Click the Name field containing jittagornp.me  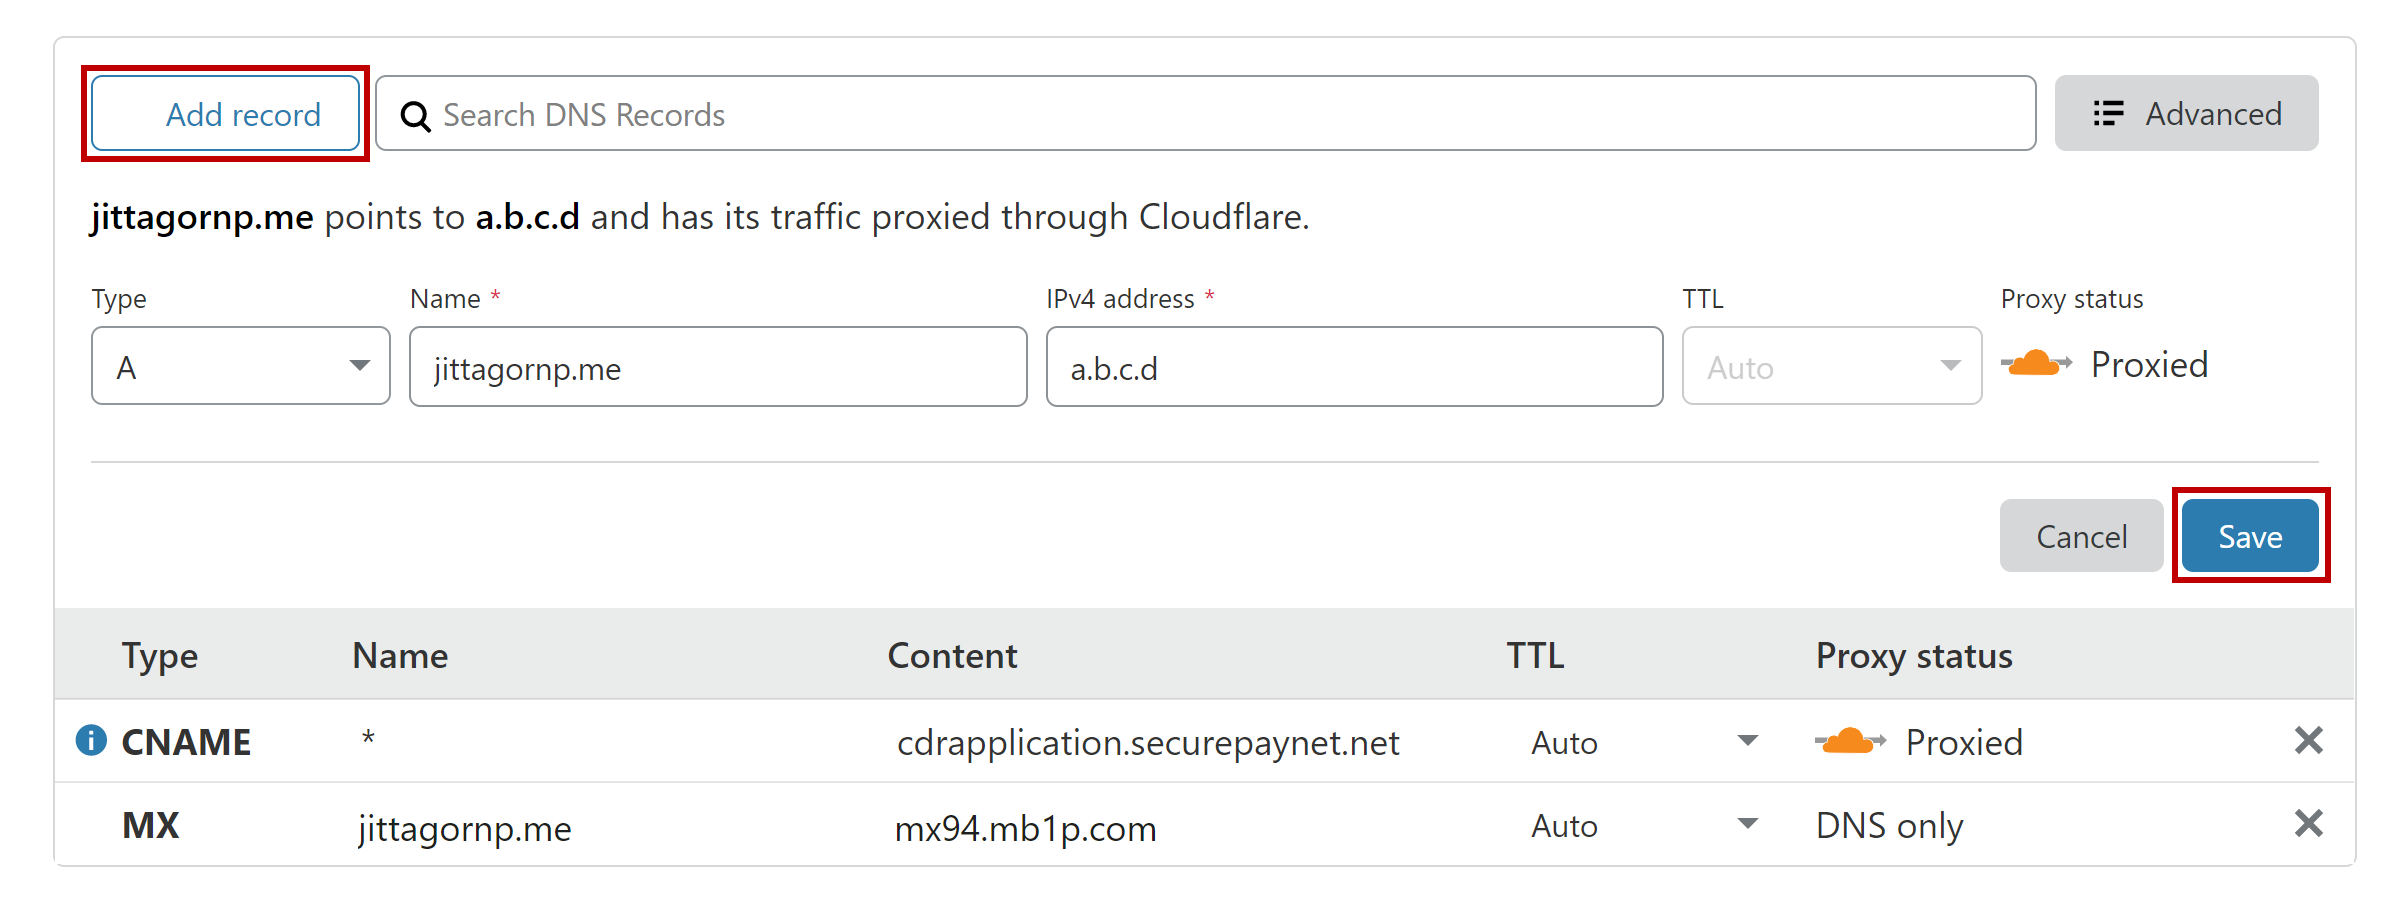717,368
